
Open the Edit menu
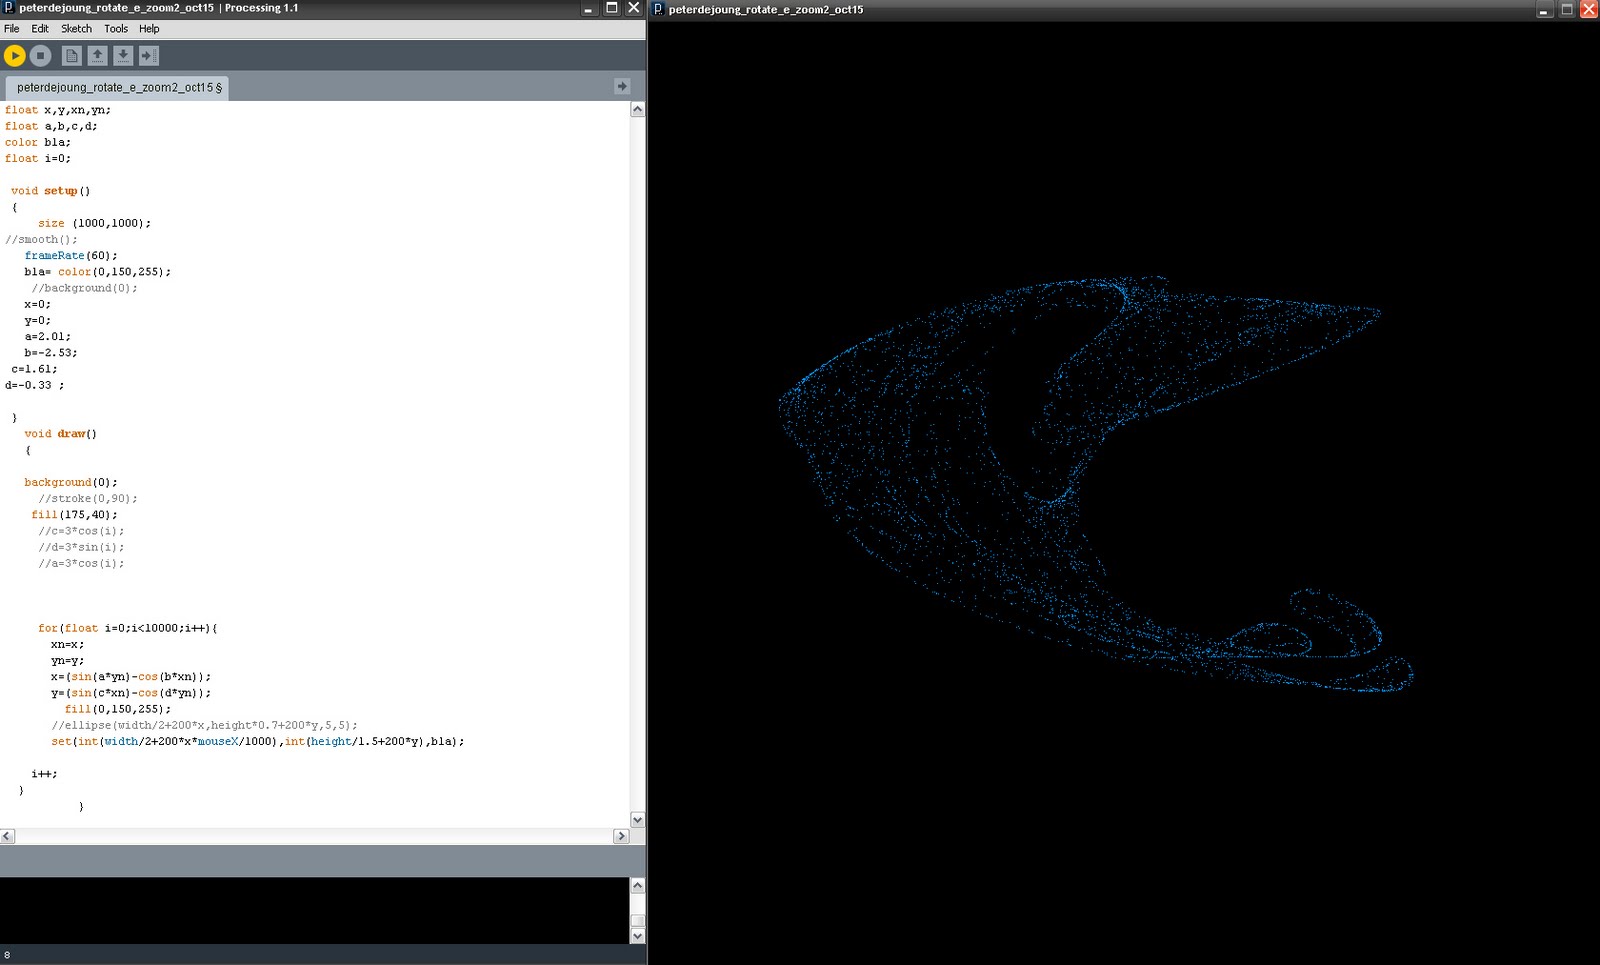point(39,28)
